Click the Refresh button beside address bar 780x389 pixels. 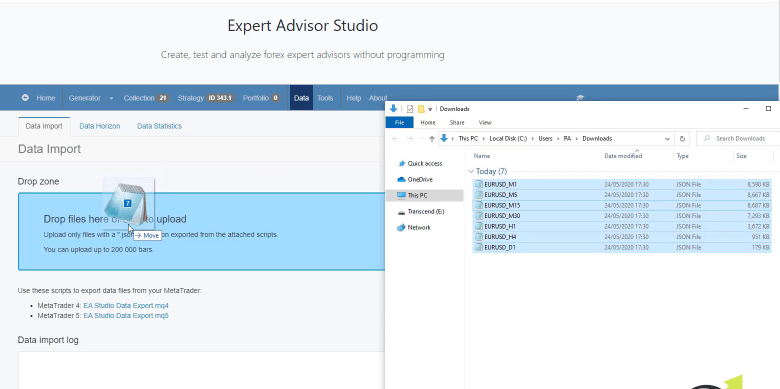(x=682, y=139)
